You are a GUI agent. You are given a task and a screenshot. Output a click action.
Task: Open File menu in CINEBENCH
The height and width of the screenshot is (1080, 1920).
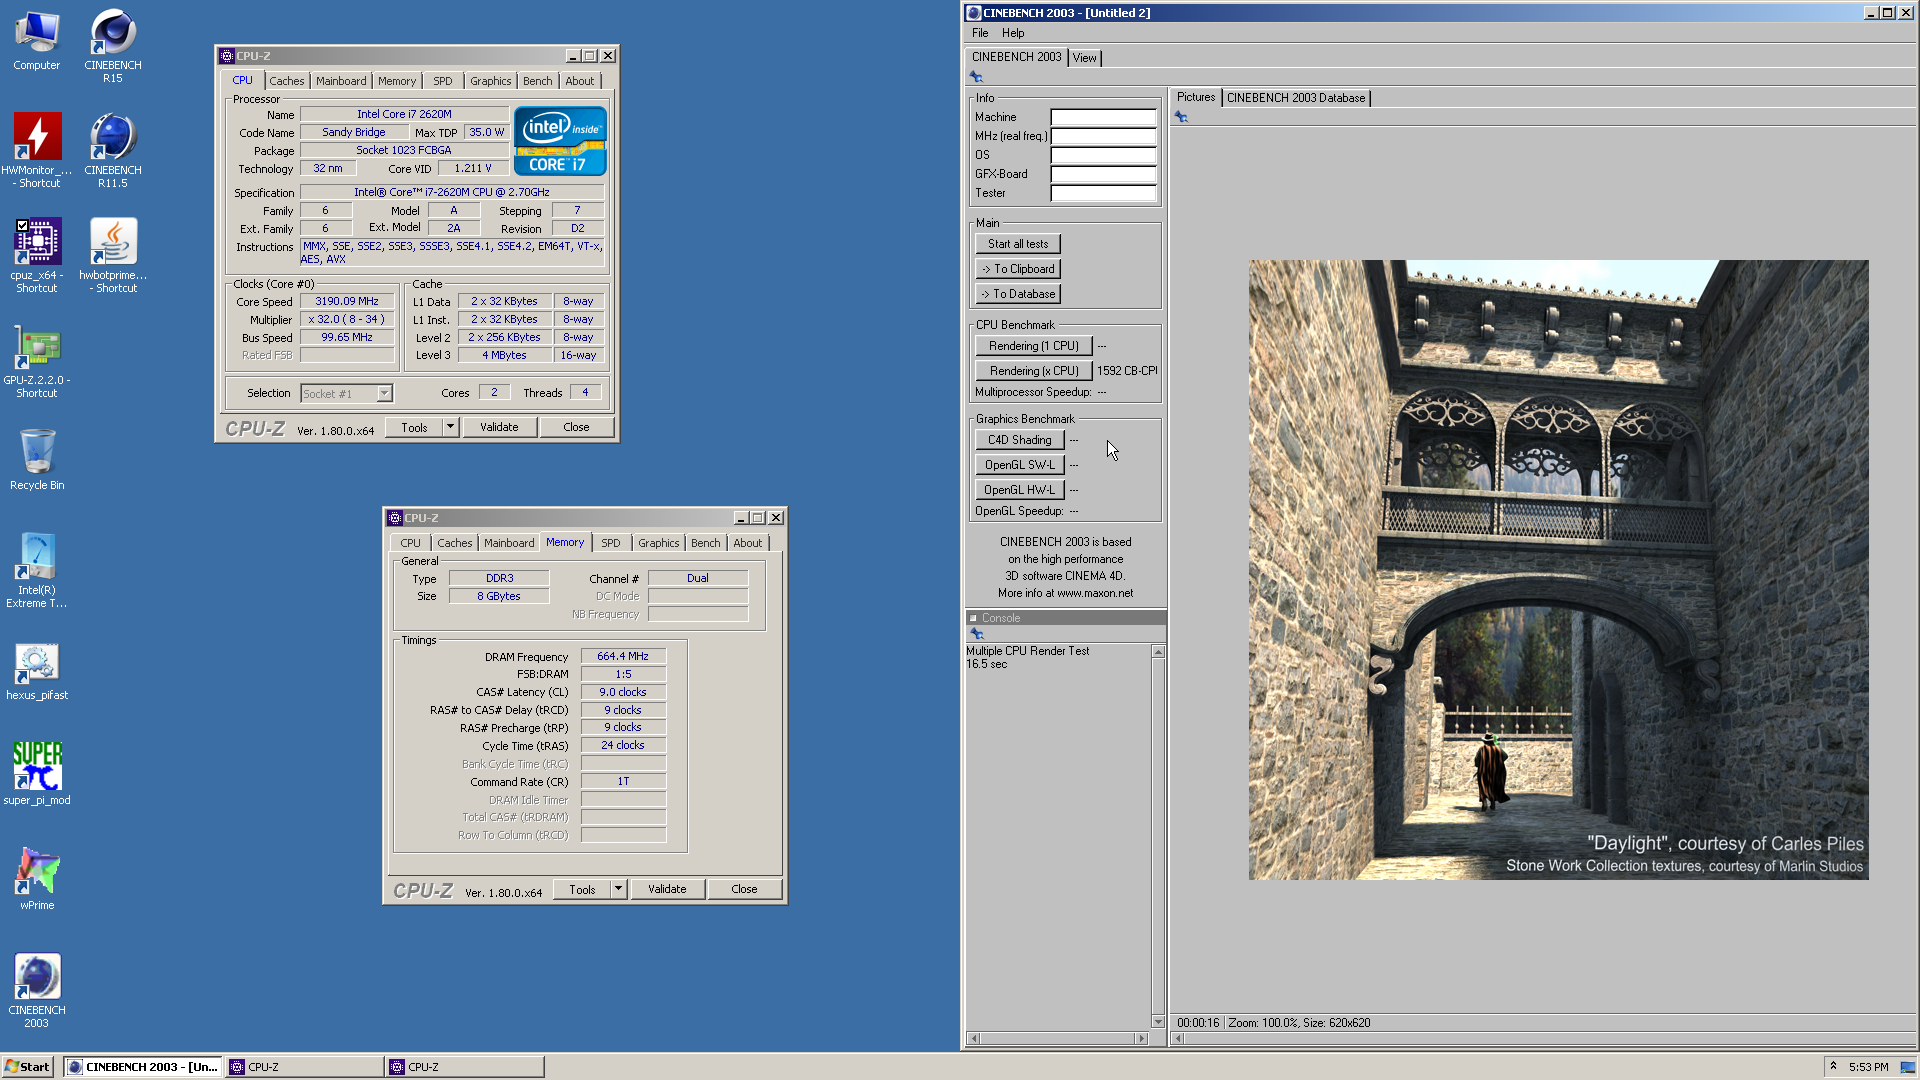(979, 33)
